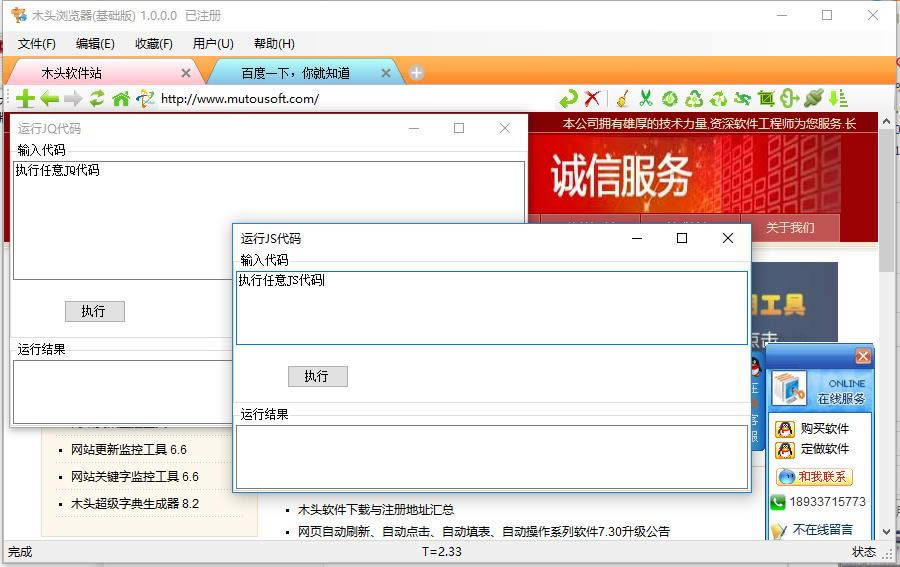Select the green scissors icon
The height and width of the screenshot is (567, 900).
(646, 98)
